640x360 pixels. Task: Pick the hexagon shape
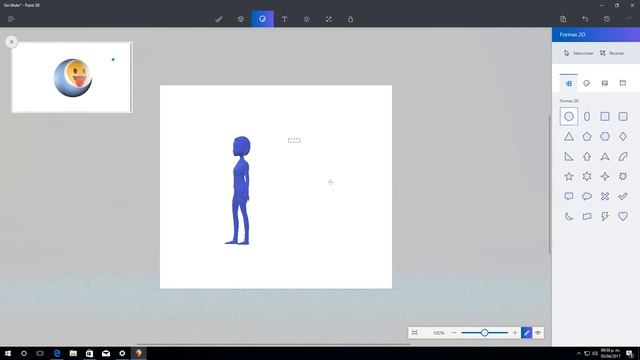pos(605,136)
